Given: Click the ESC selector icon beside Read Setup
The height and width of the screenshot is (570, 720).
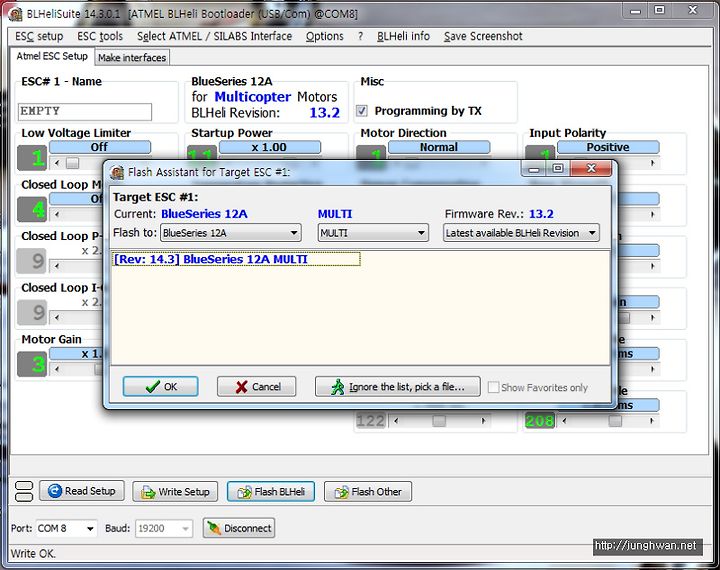Looking at the screenshot, I should coord(24,491).
